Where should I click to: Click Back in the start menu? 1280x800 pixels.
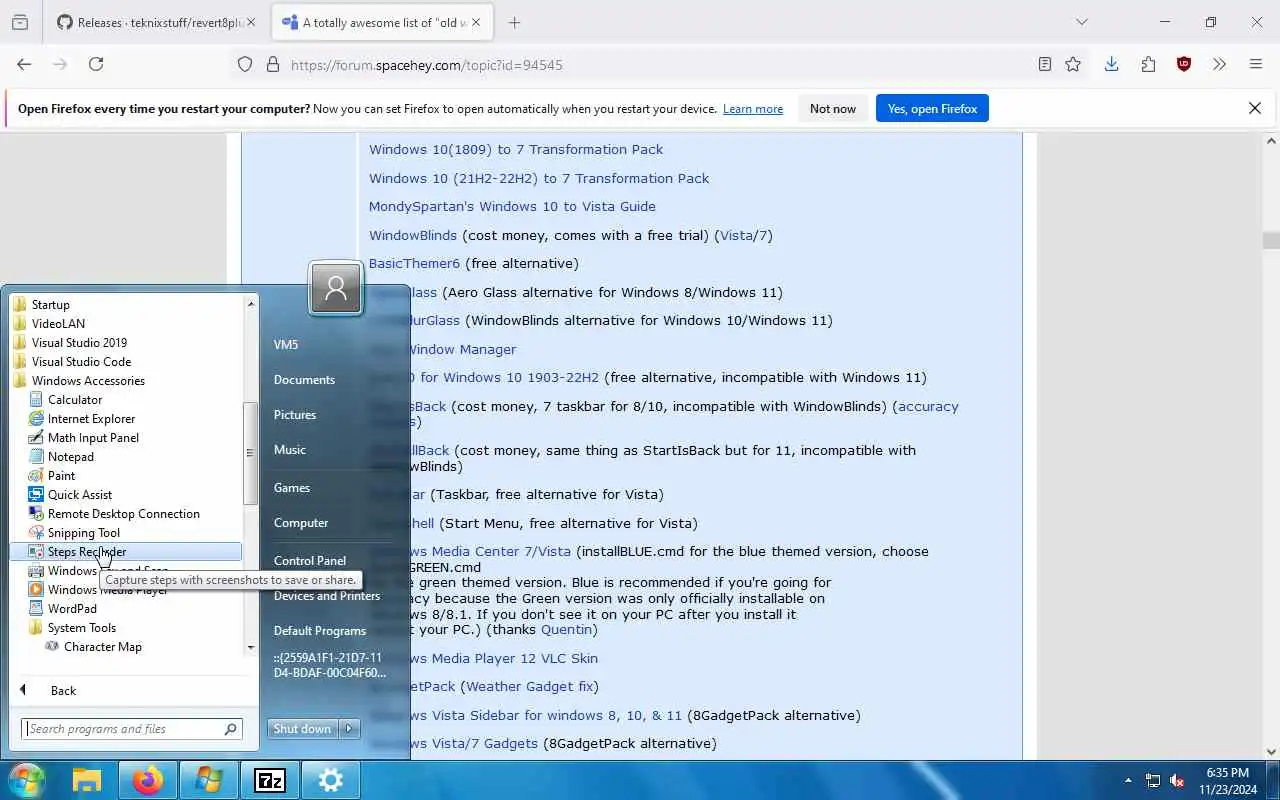(63, 691)
